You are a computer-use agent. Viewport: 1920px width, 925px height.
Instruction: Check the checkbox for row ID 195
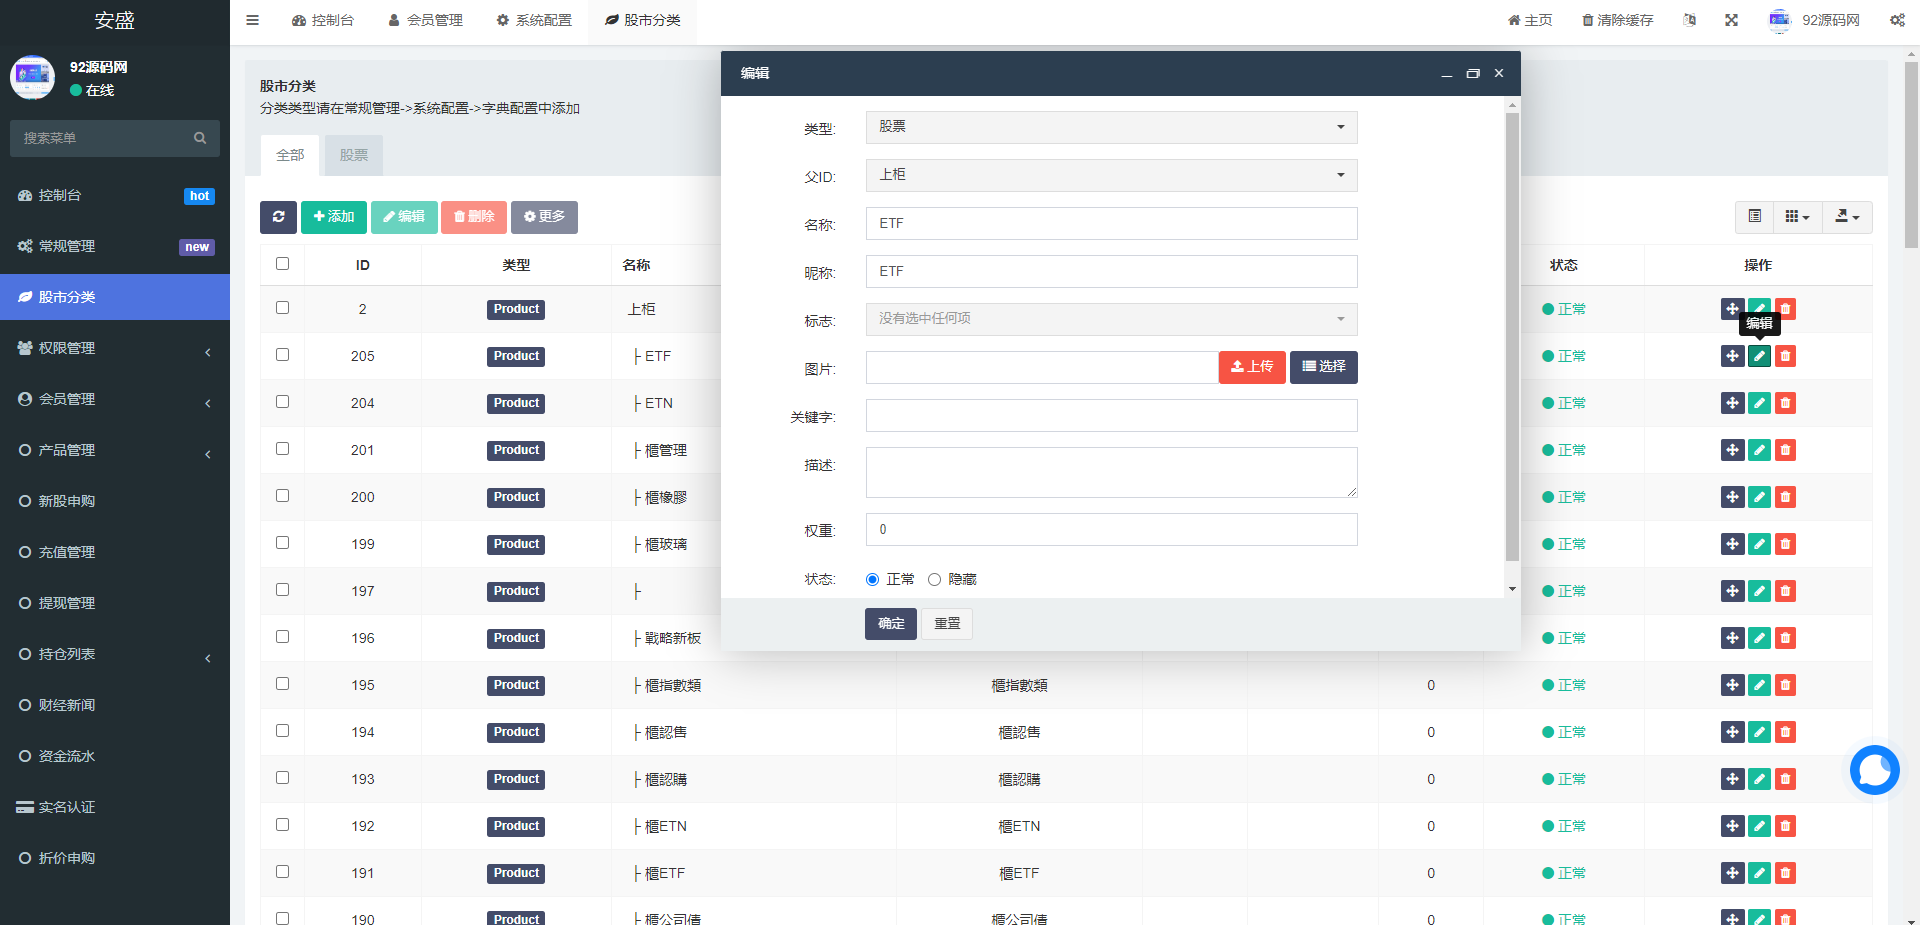coord(282,684)
